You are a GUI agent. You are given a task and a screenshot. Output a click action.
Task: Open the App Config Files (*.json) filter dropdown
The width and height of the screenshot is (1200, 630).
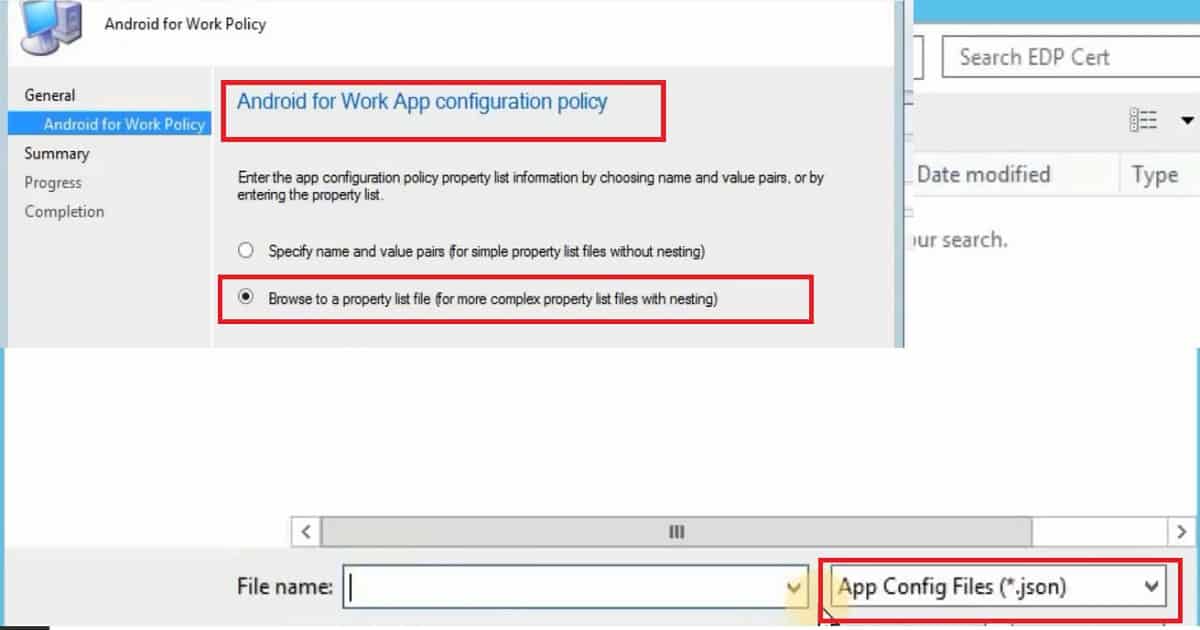[998, 587]
